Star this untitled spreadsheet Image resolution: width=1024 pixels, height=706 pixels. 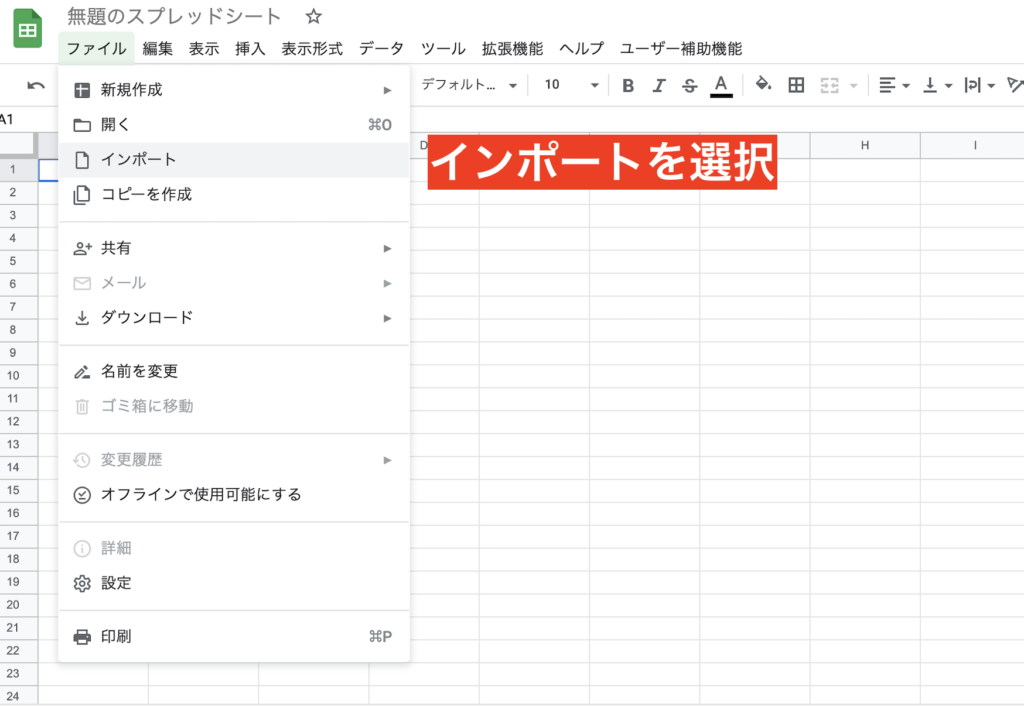313,17
